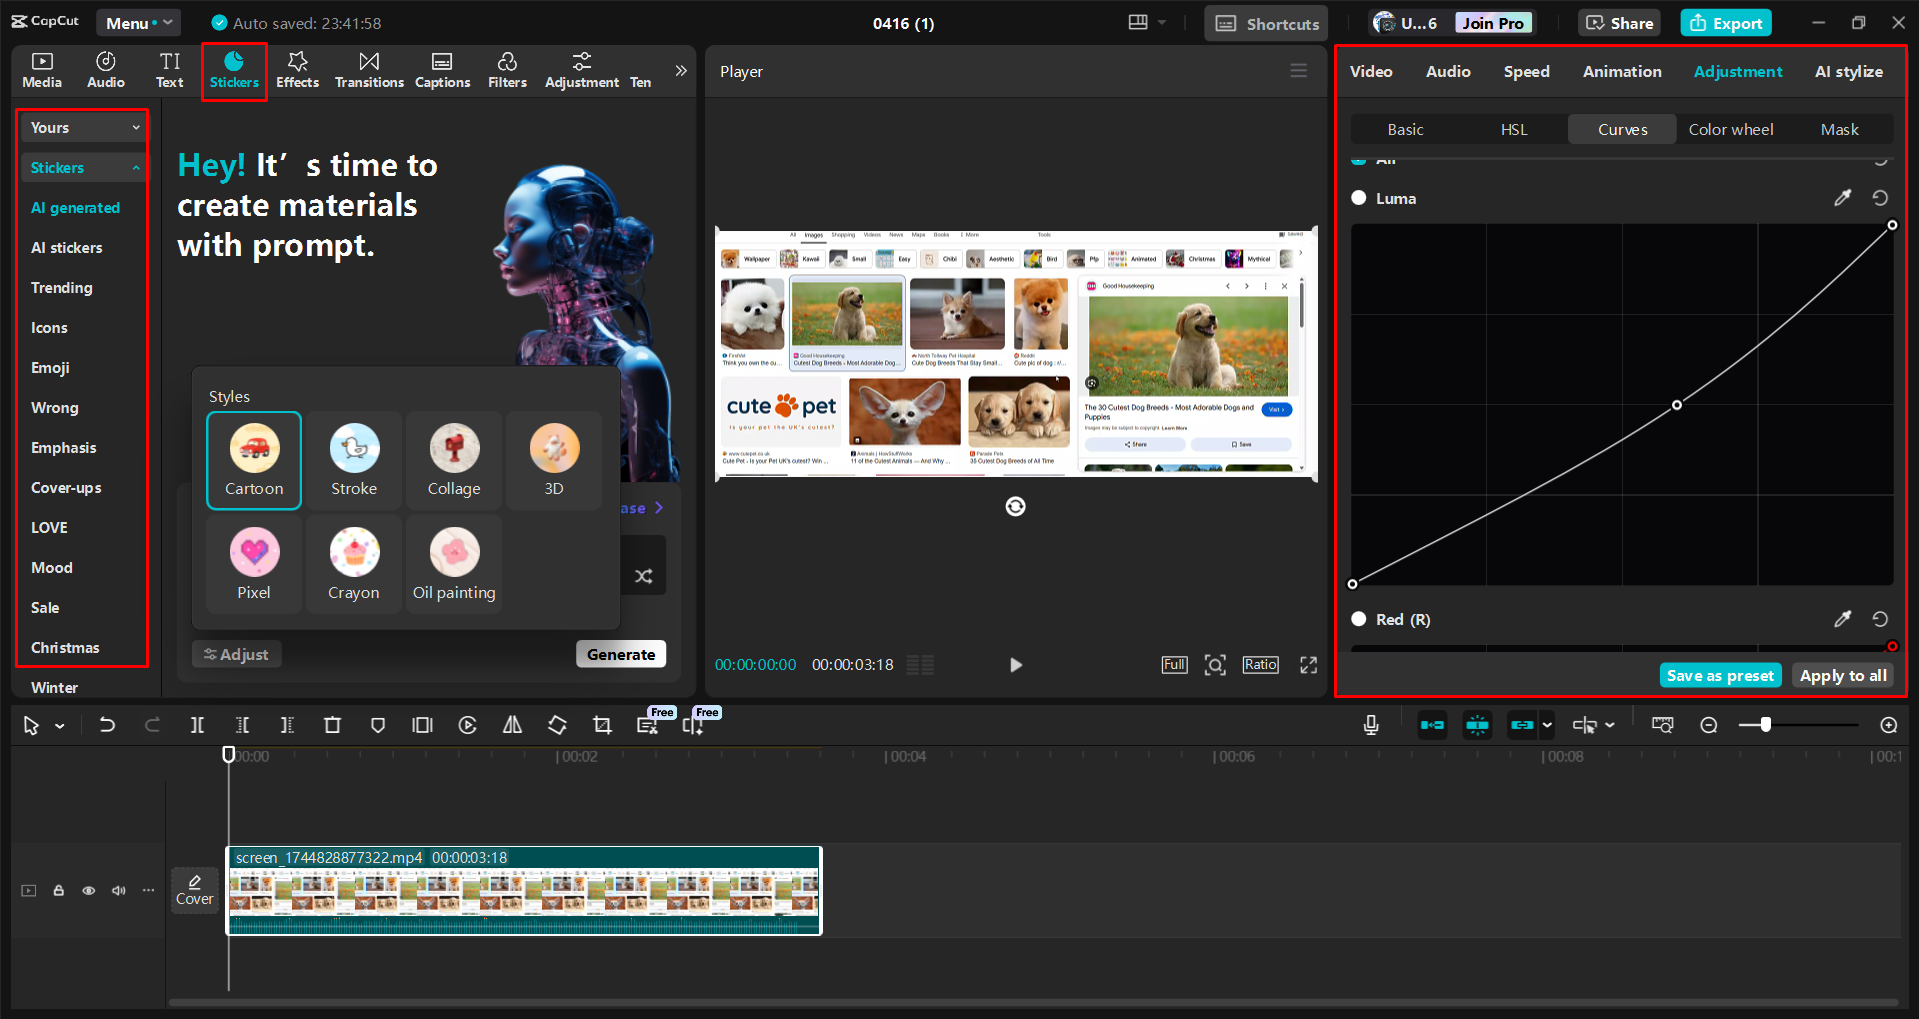1919x1019 pixels.
Task: Select the Crop tool in the timeline toolbar
Action: pos(601,725)
